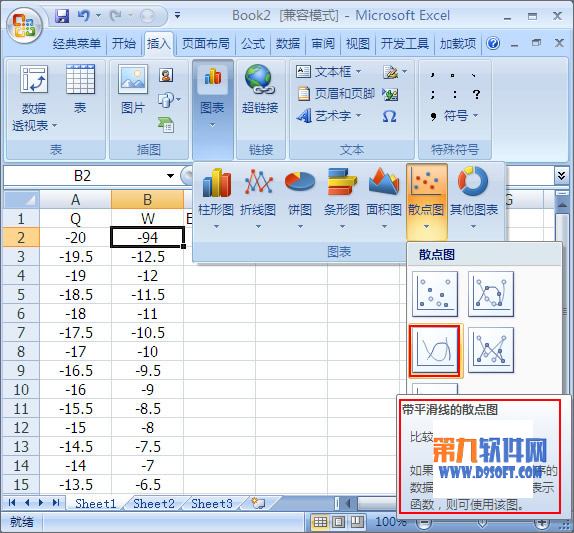Expand the Scatter chart dropdown
The width and height of the screenshot is (574, 533).
tap(426, 227)
